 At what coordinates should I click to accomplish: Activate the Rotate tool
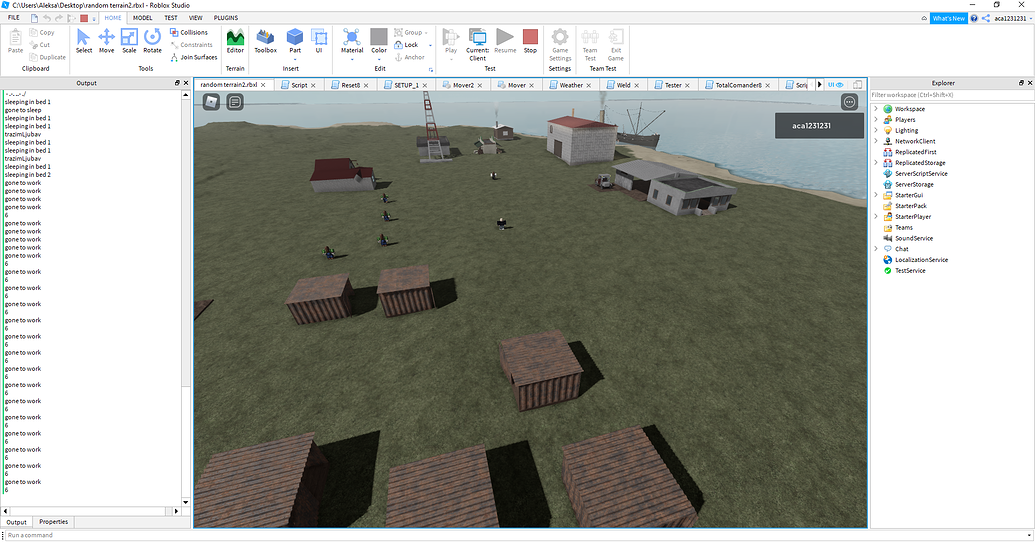coord(152,41)
